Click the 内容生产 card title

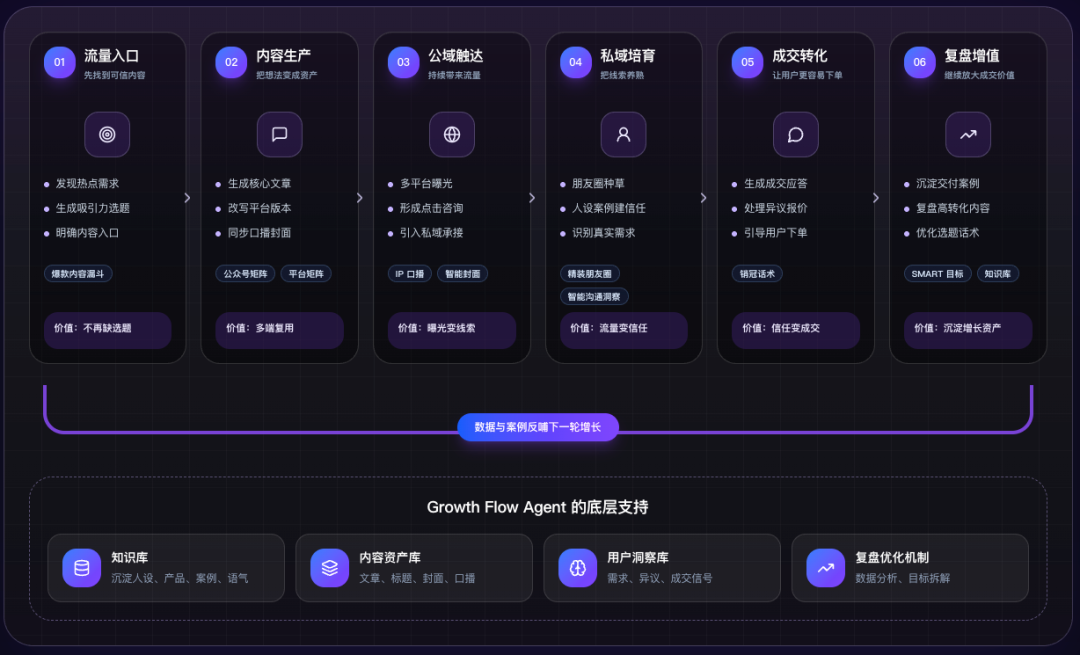[284, 56]
